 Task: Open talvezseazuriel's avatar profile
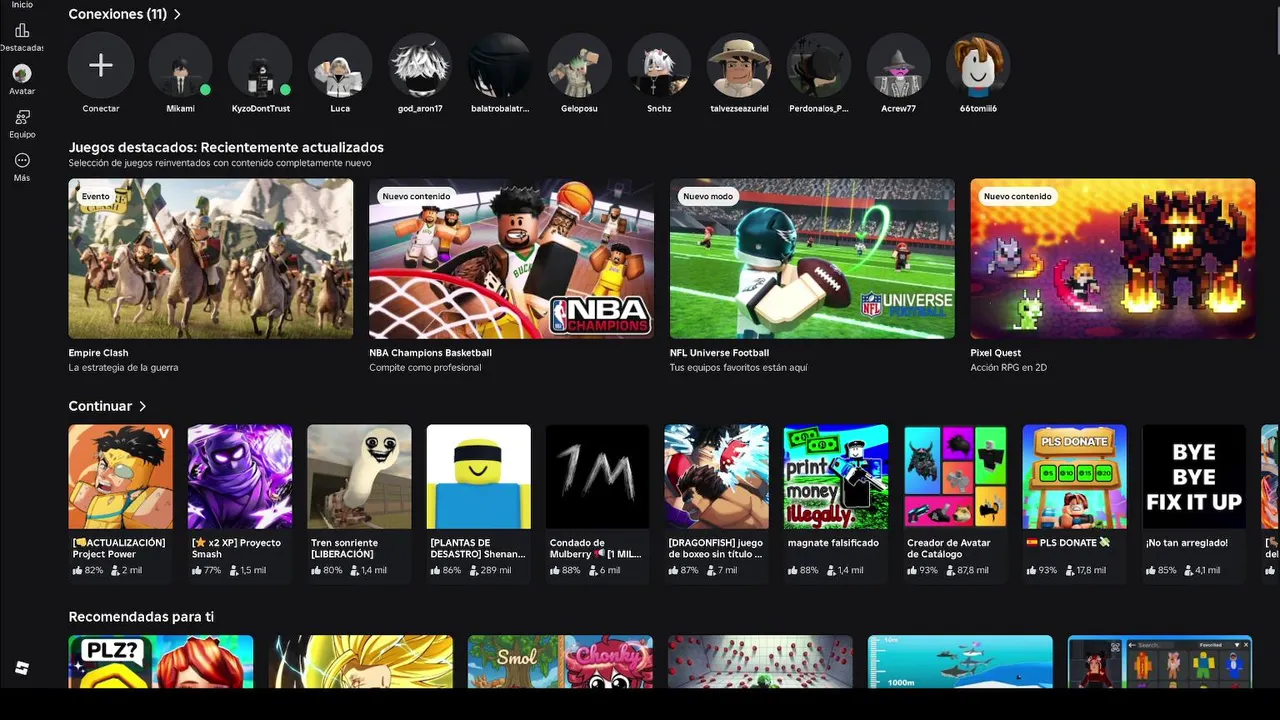click(739, 65)
